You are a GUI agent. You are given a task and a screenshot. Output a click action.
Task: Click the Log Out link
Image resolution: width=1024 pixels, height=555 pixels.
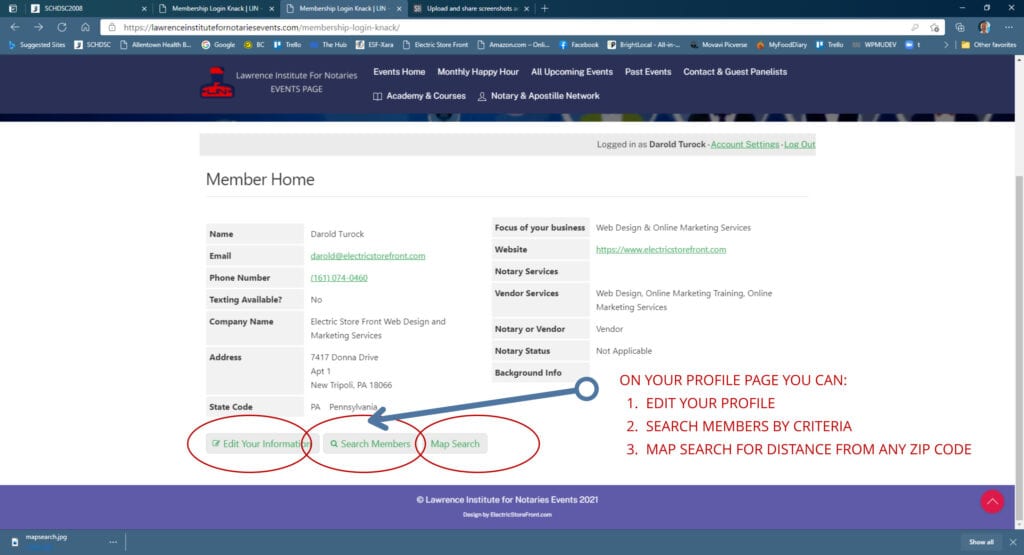[799, 145]
